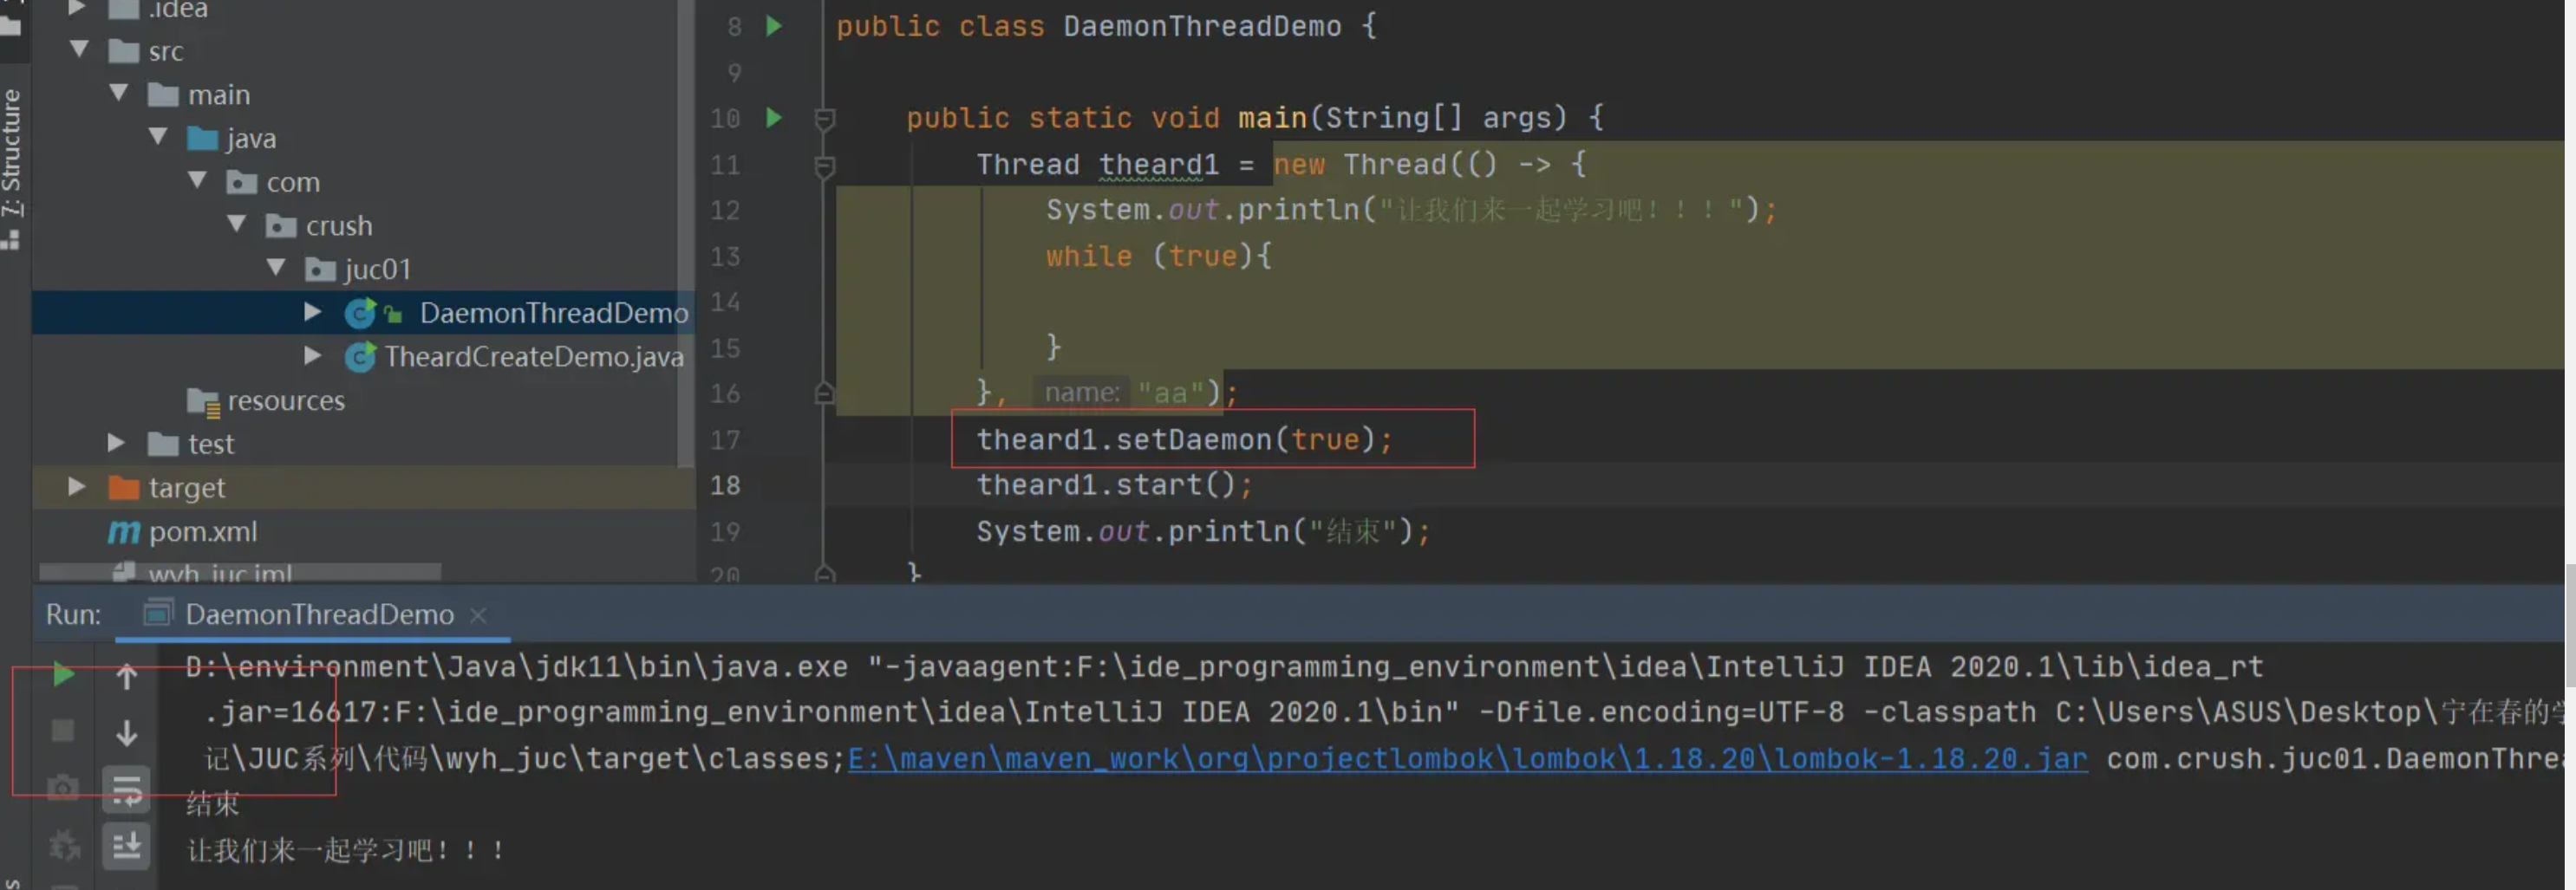Open pom.xml file
This screenshot has width=2576, height=890.
203,532
